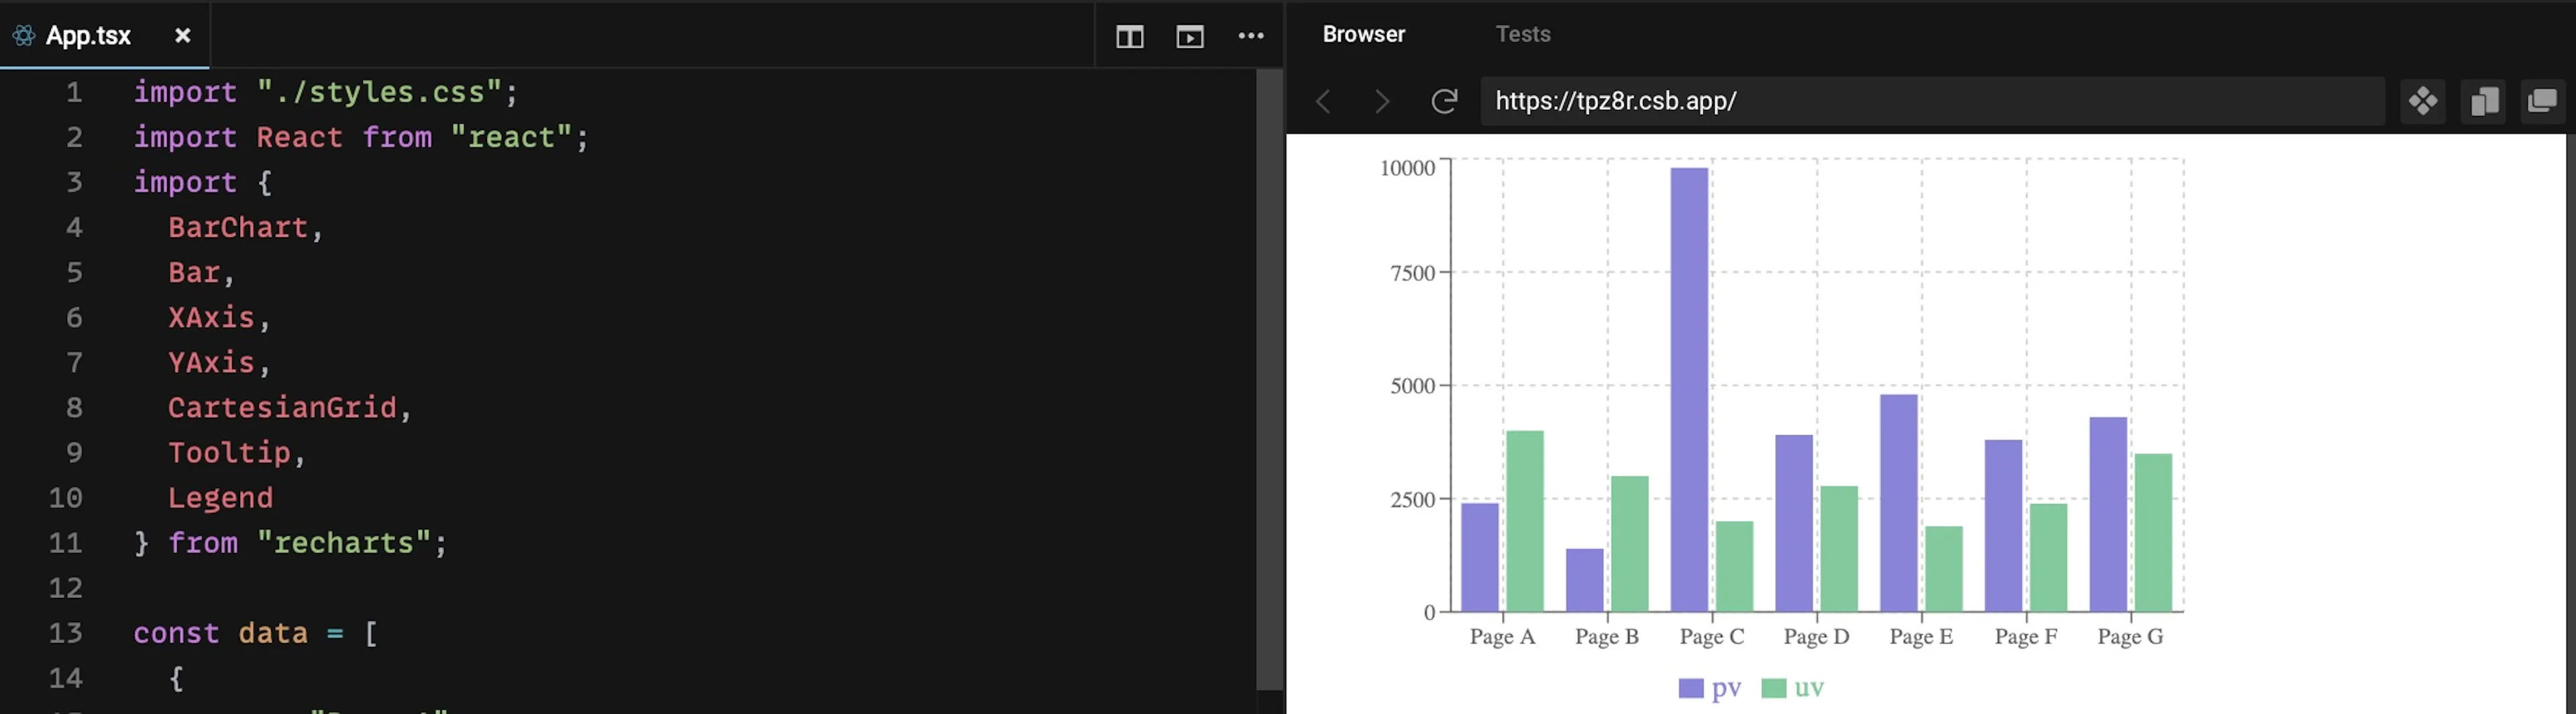Click the copy pages icon in preview toolbar
2576x714 pixels.
(x=2484, y=101)
